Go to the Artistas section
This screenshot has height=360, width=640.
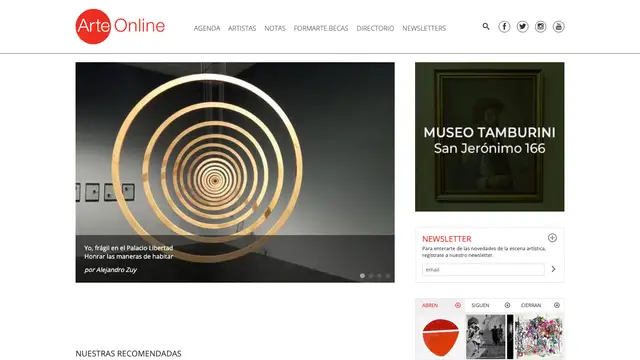click(x=242, y=28)
